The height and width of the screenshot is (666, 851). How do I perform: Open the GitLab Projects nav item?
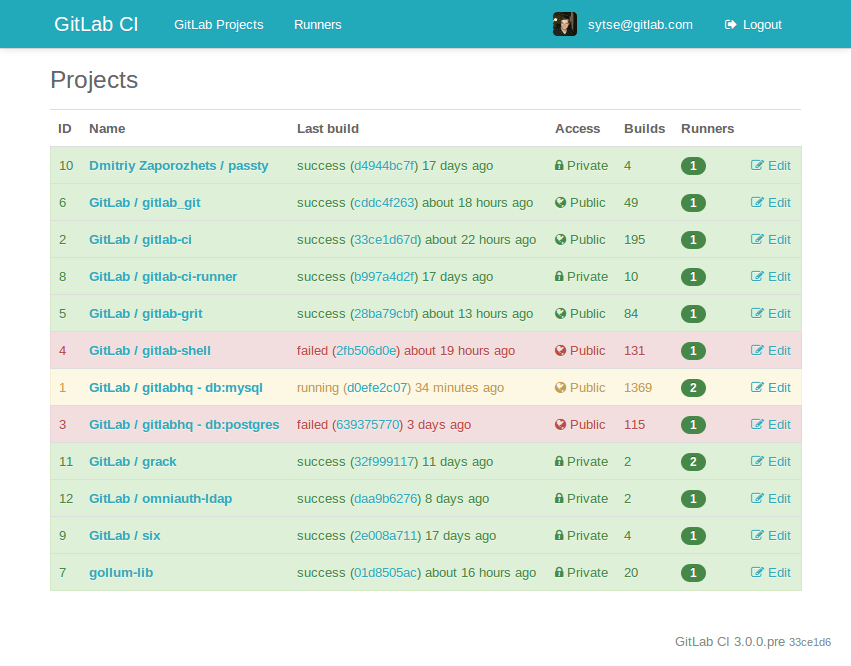pyautogui.click(x=218, y=24)
